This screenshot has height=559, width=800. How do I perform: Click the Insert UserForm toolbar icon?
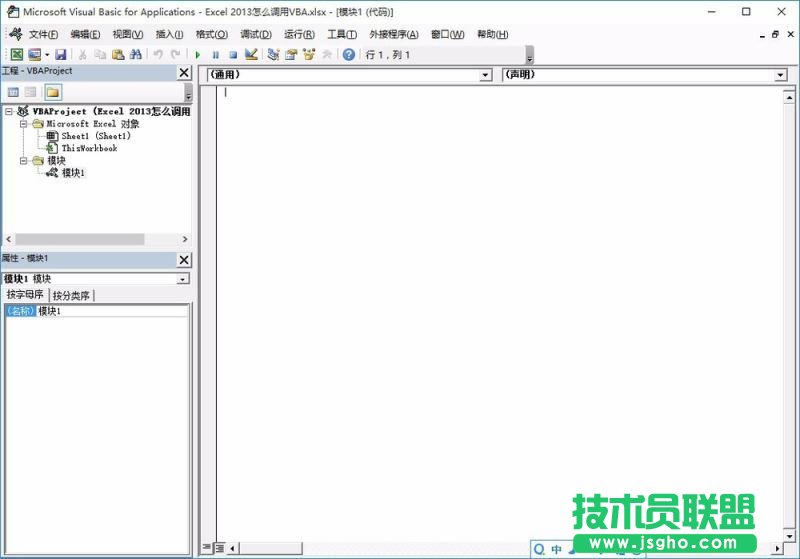pos(34,54)
